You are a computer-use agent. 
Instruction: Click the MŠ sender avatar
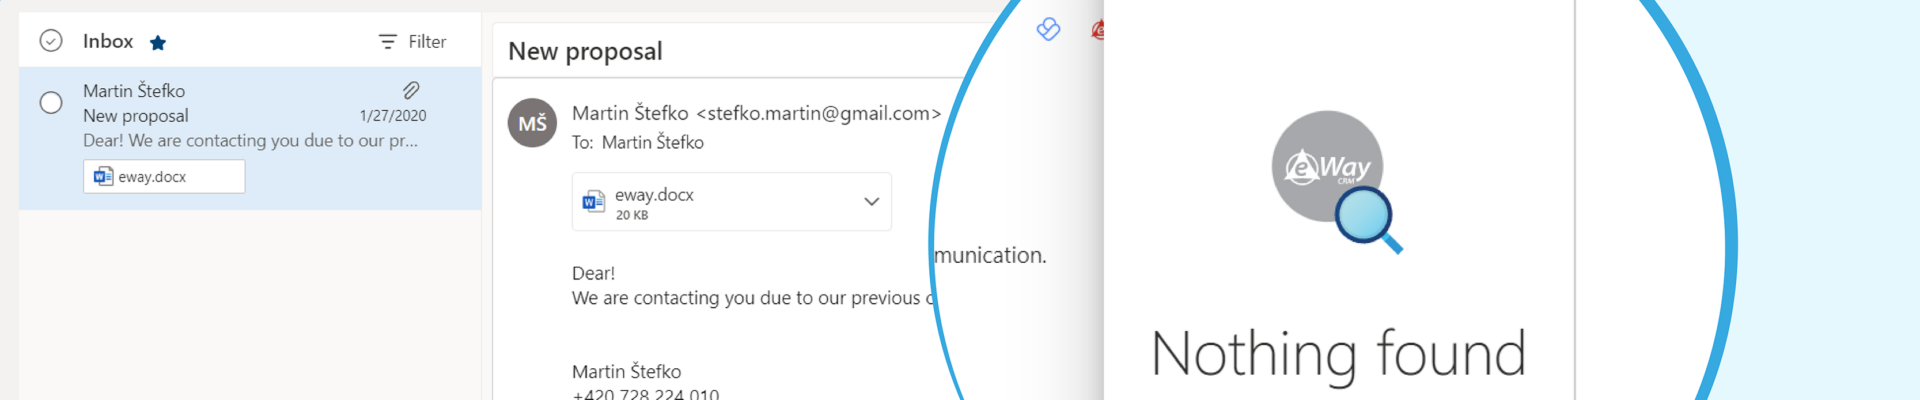click(x=533, y=122)
